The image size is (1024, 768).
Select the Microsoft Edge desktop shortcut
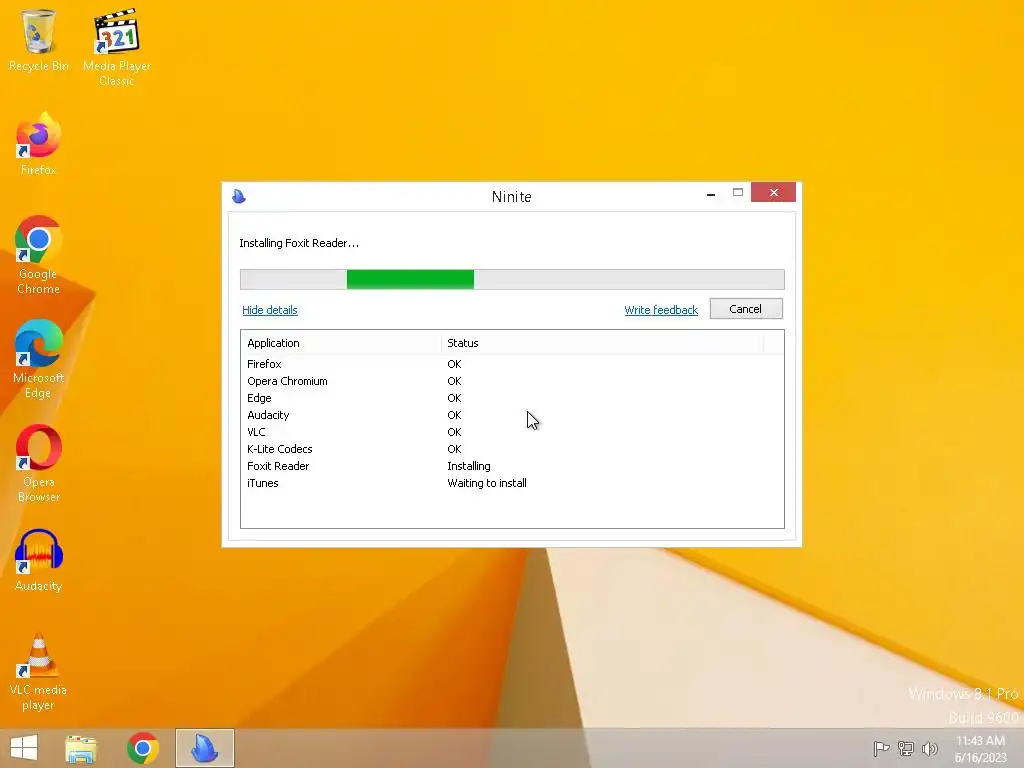[x=39, y=360]
